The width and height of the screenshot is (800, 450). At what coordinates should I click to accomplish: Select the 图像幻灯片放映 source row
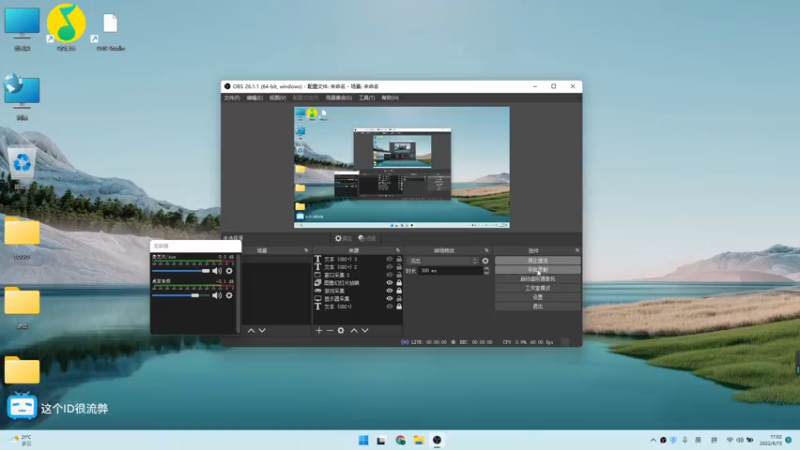(x=358, y=283)
